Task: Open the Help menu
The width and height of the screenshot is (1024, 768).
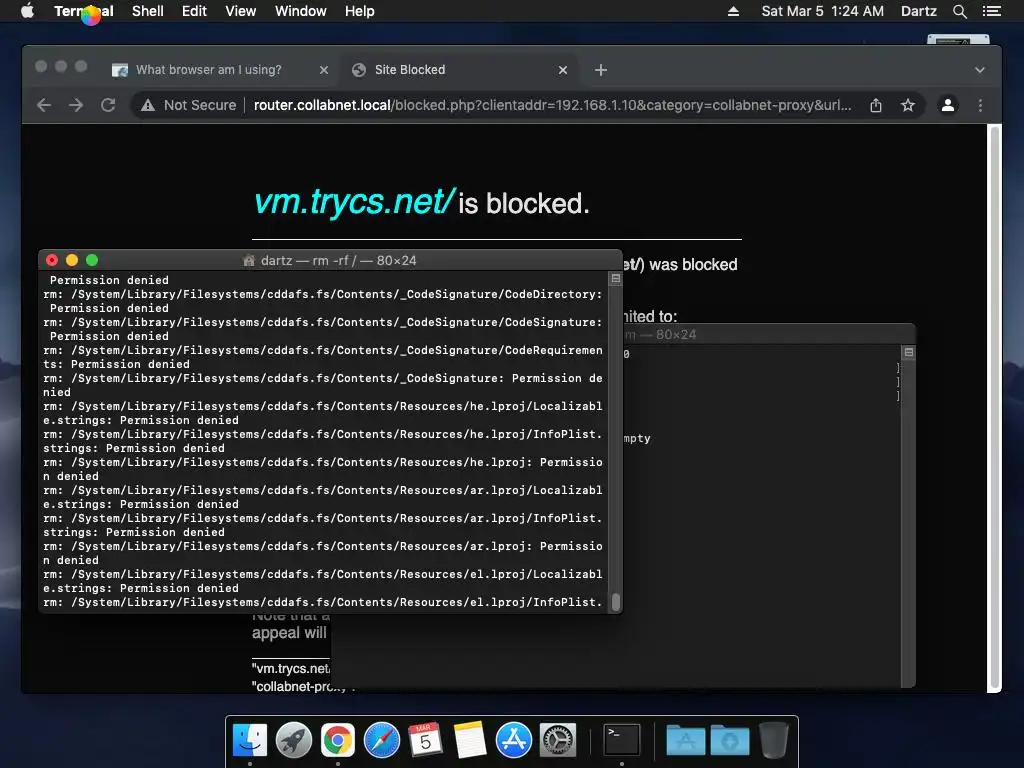Action: [360, 11]
